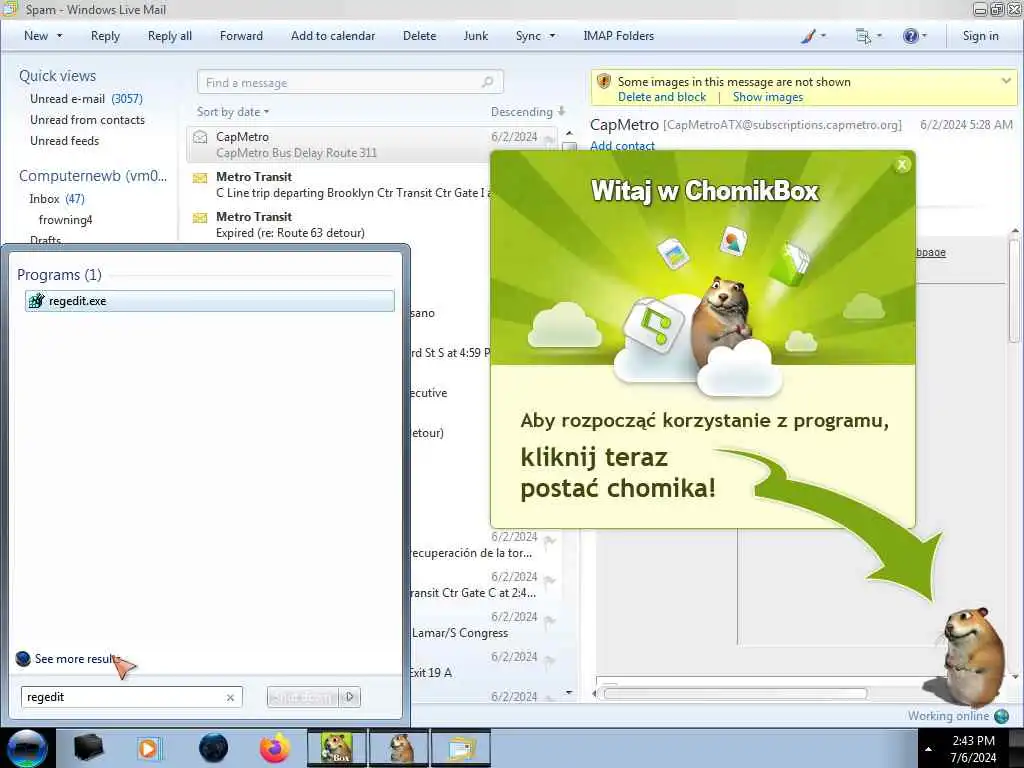Click the message preview horizontal scrollbar
Screen dimensions: 1024x768
(735, 694)
